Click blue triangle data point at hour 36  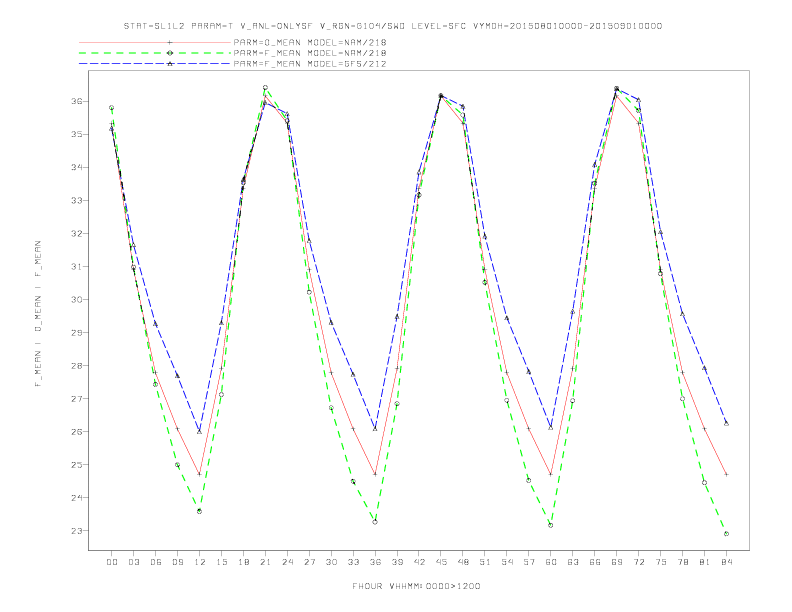[375, 429]
